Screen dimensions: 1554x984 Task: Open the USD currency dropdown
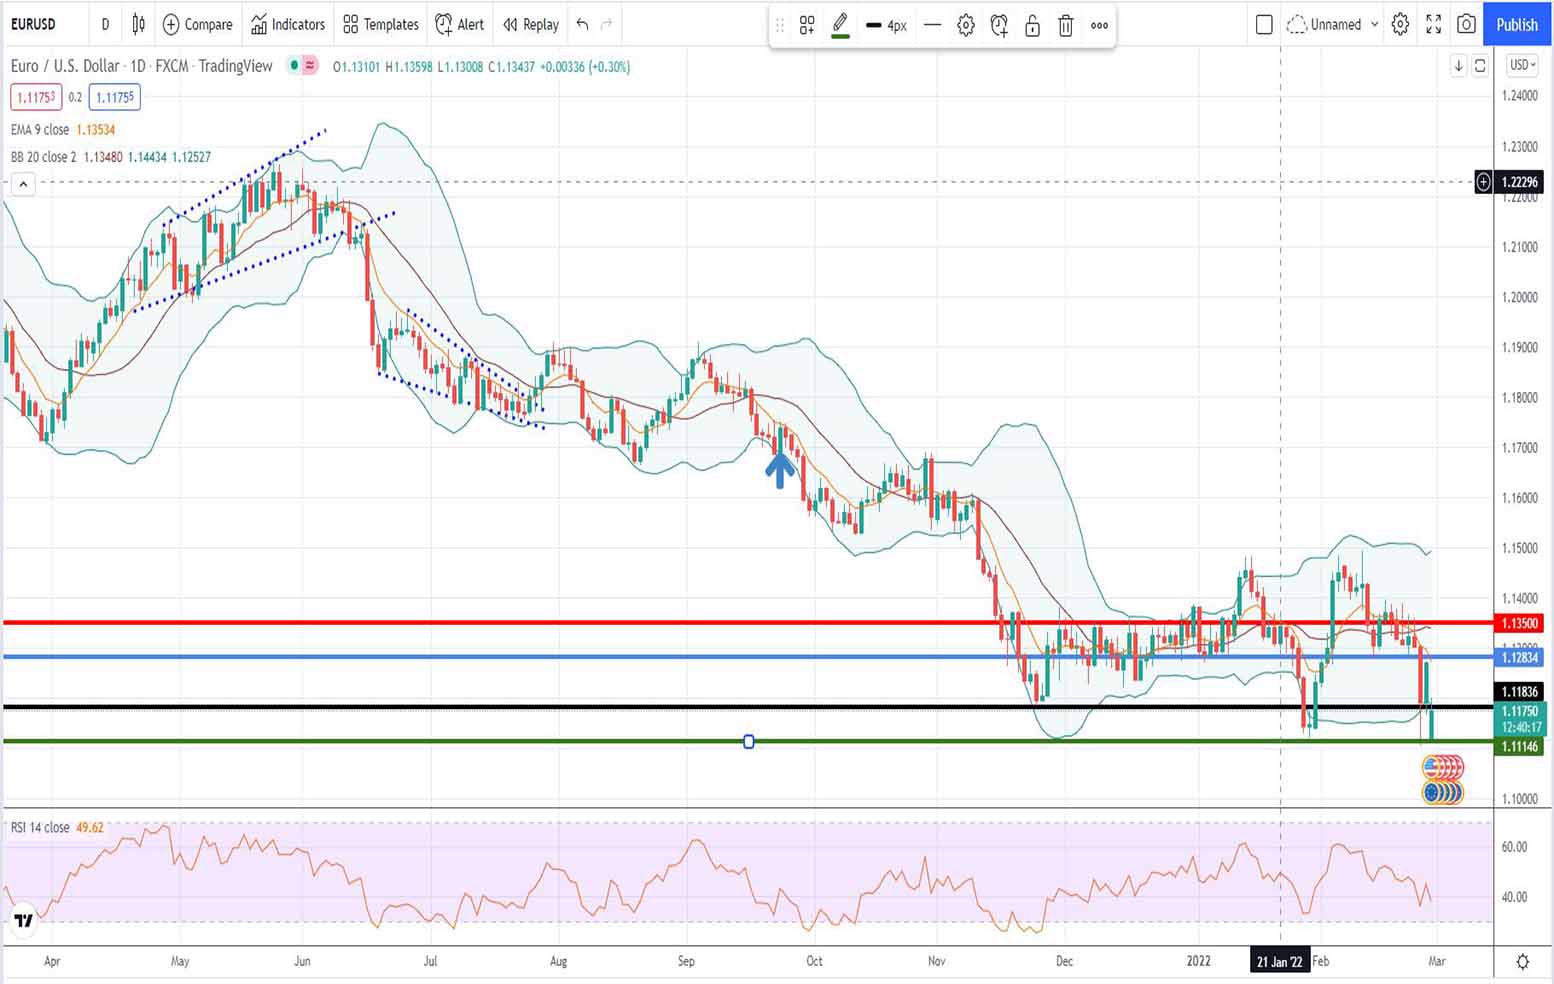1522,65
